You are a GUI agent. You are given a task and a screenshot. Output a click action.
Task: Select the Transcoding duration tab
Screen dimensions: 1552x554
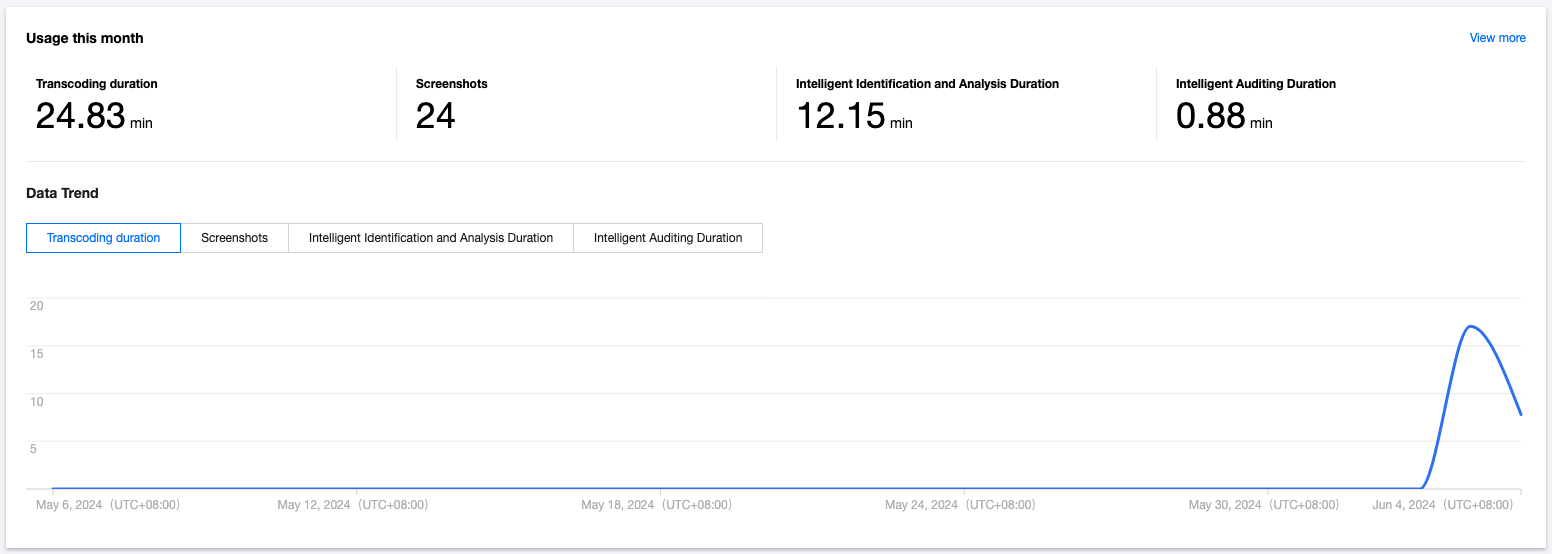[103, 238]
